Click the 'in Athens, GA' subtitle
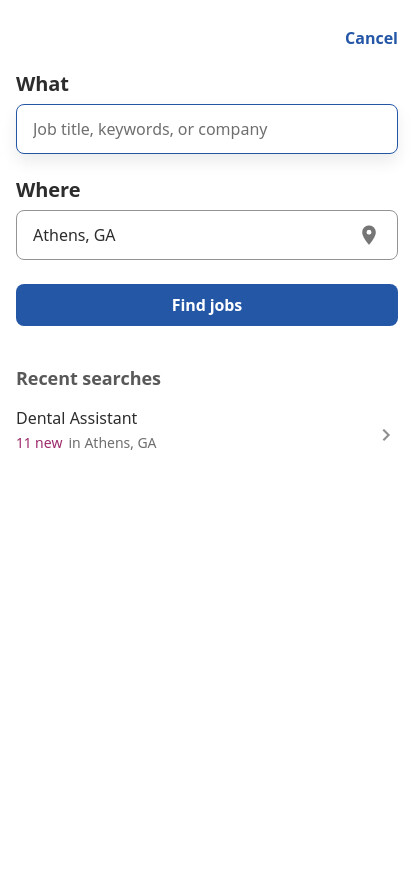Image resolution: width=414 pixels, height=896 pixels. [x=113, y=443]
